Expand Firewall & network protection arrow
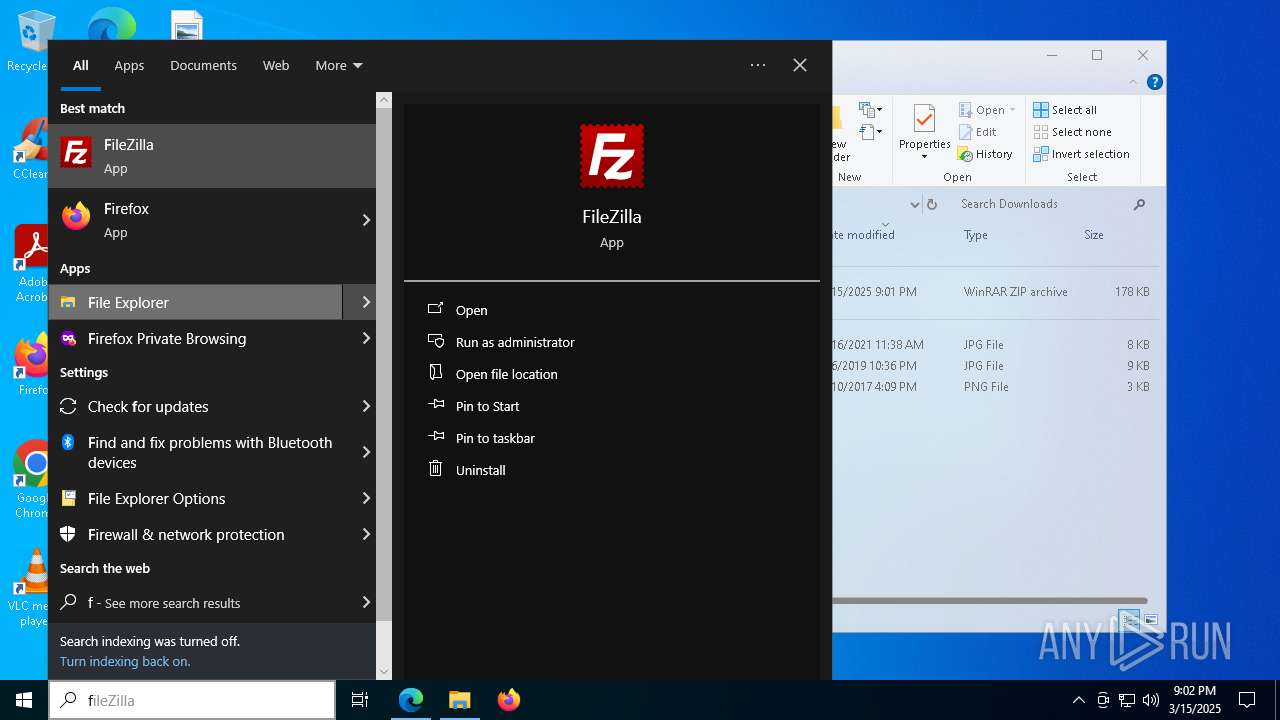 point(366,534)
